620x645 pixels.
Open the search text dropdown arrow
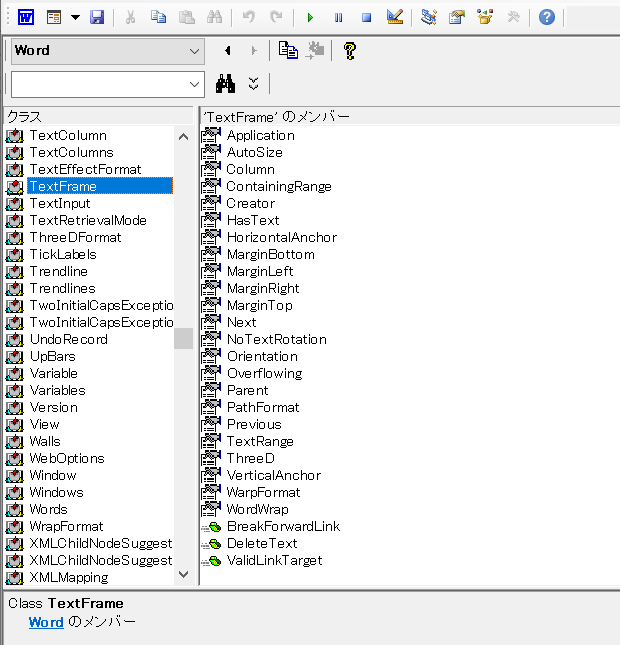click(x=195, y=85)
